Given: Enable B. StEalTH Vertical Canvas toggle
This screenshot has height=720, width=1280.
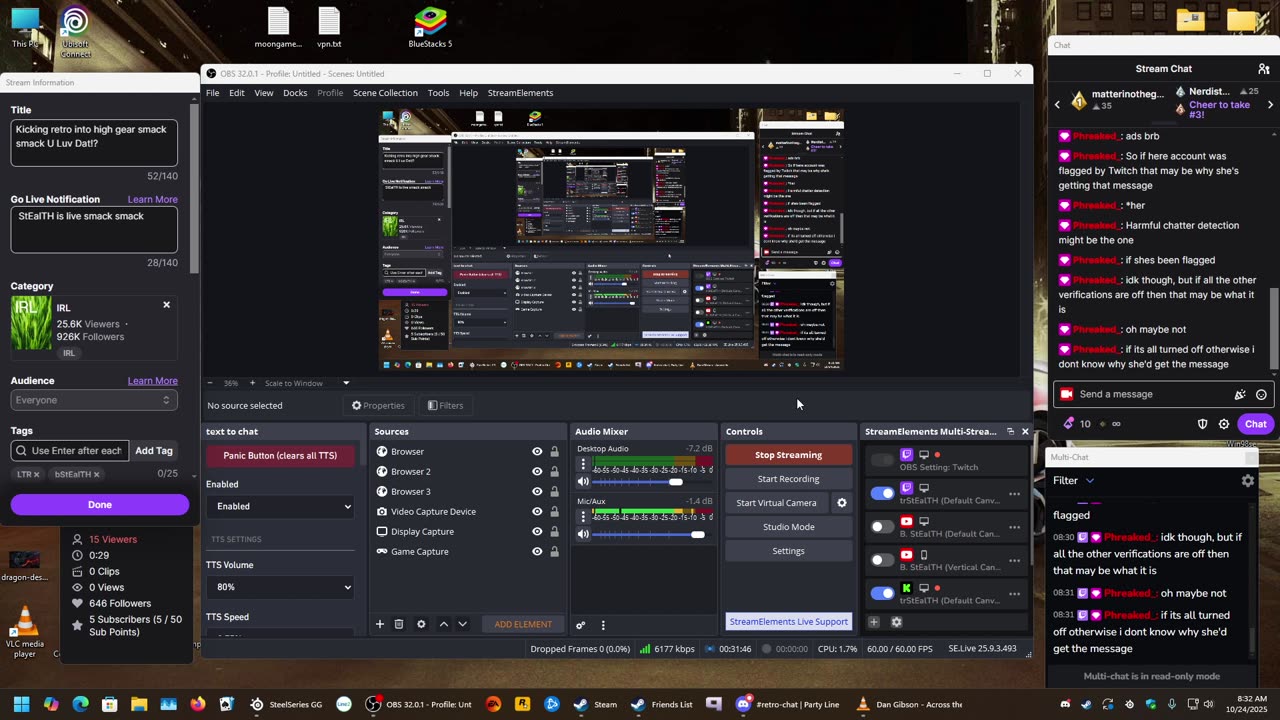Looking at the screenshot, I should pyautogui.click(x=882, y=560).
